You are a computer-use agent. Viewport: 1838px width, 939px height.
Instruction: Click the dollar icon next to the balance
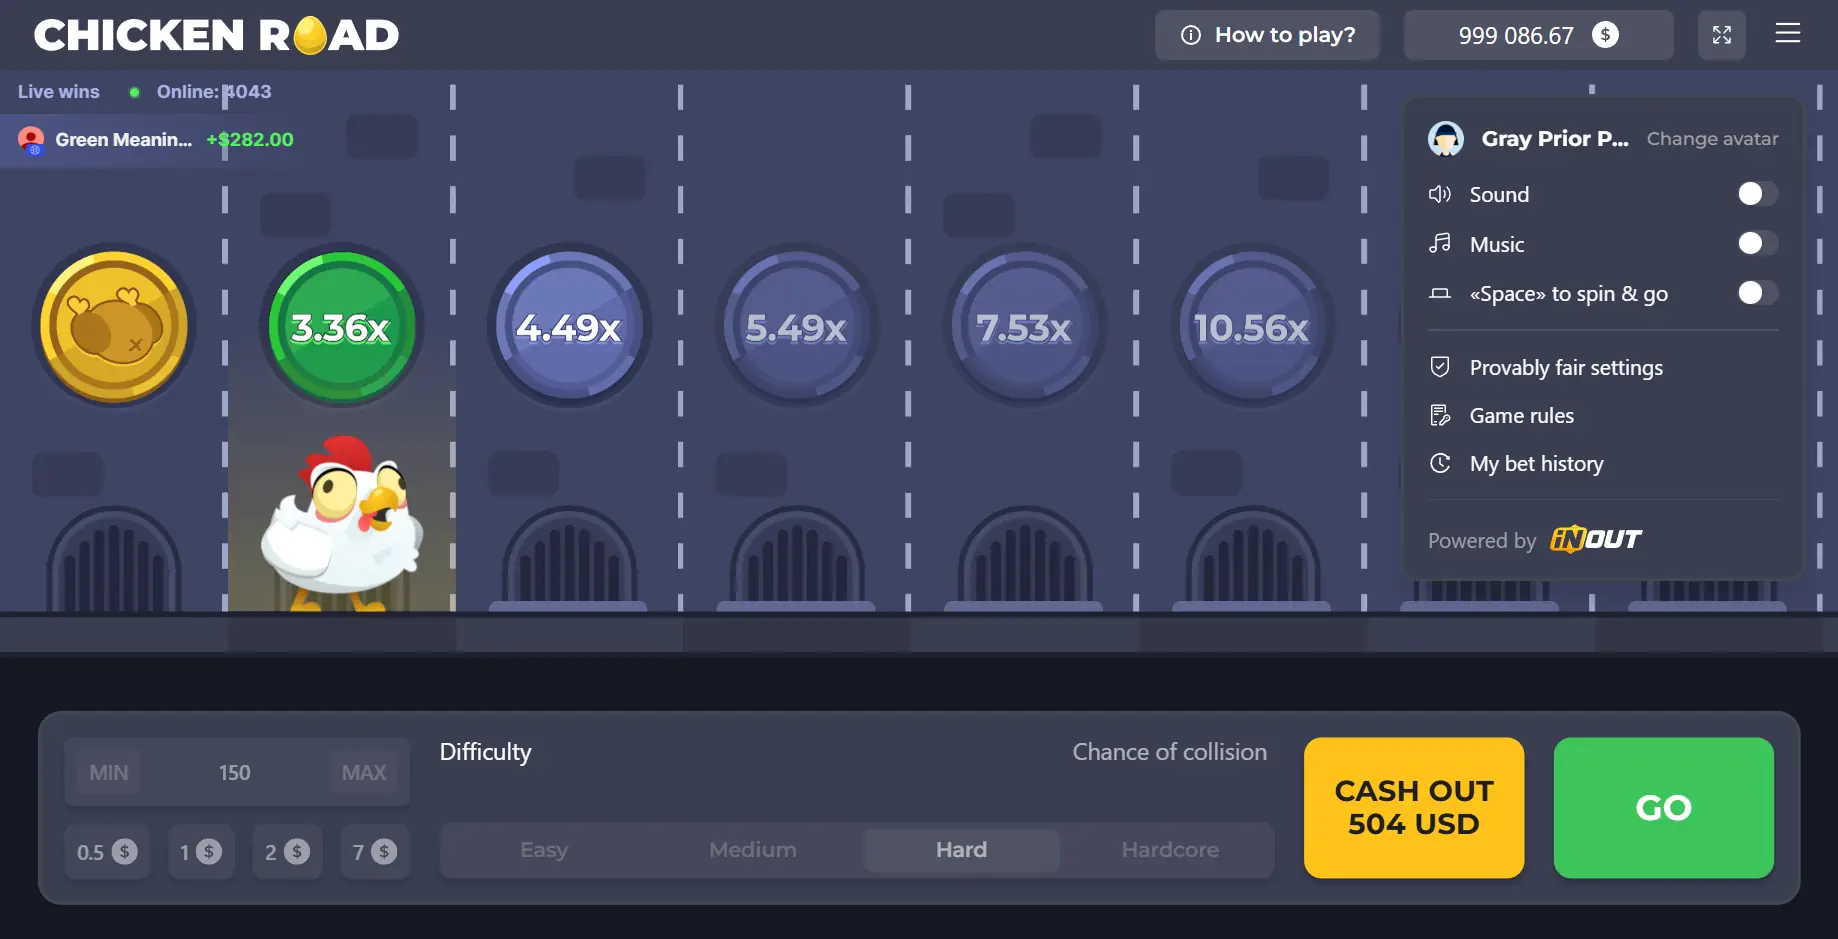tap(1606, 34)
